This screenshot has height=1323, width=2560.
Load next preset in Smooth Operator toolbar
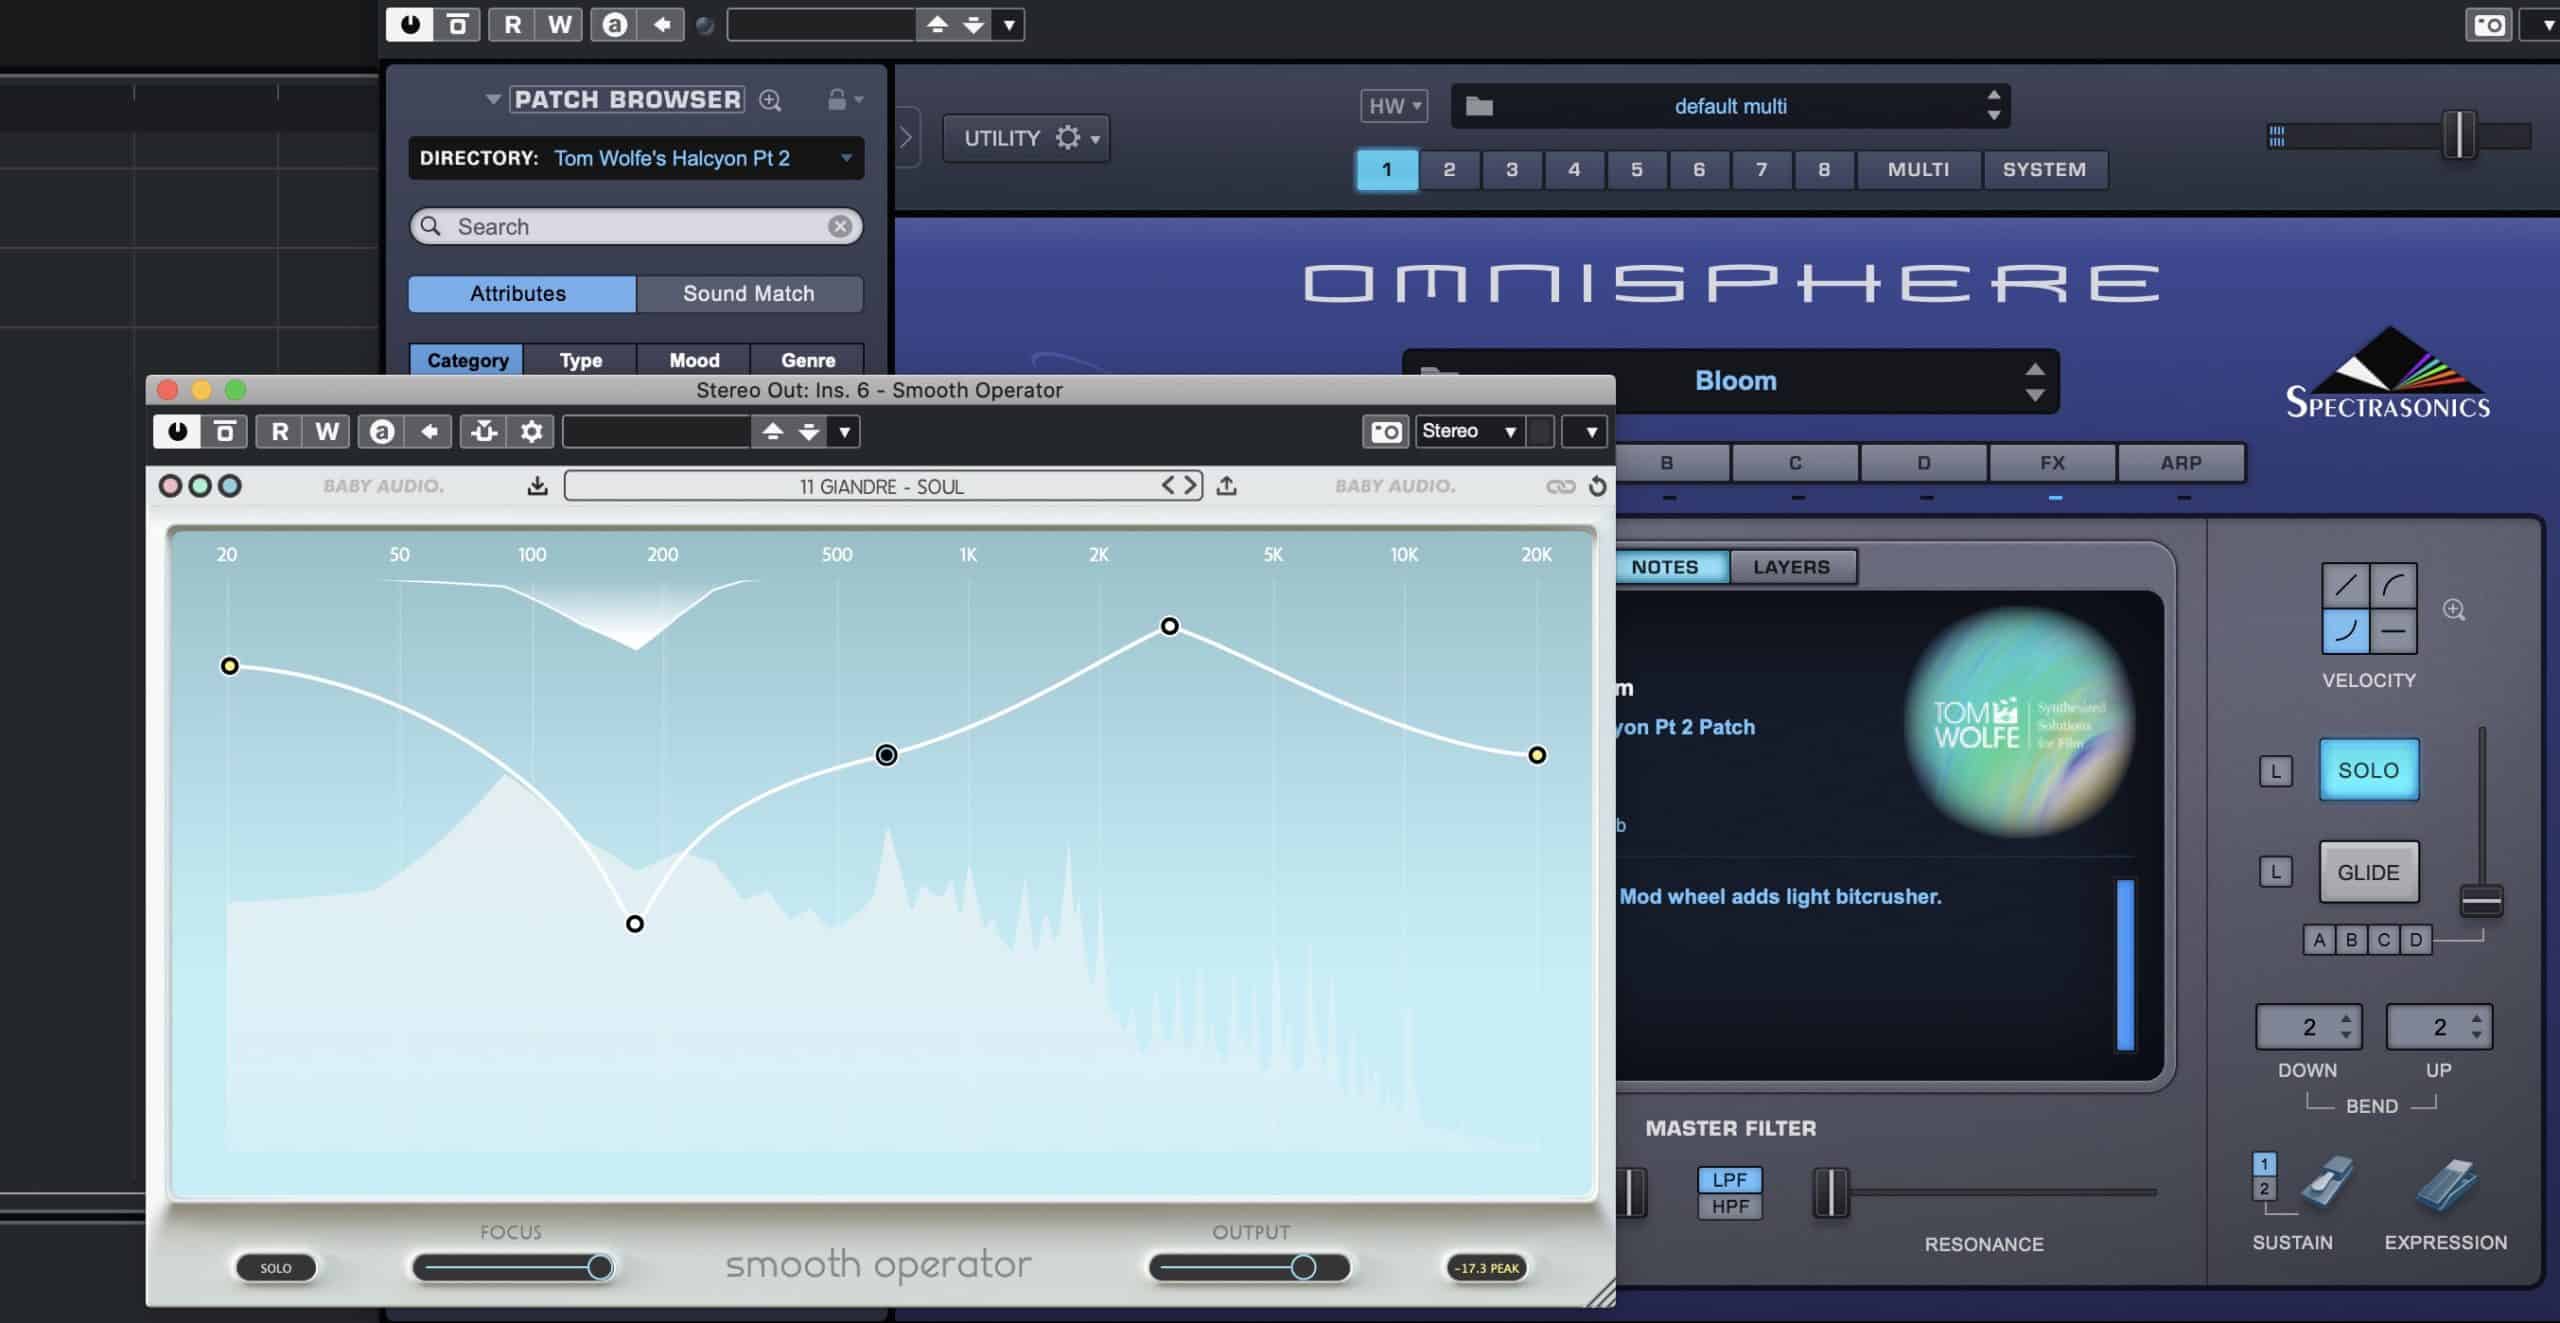(x=808, y=431)
